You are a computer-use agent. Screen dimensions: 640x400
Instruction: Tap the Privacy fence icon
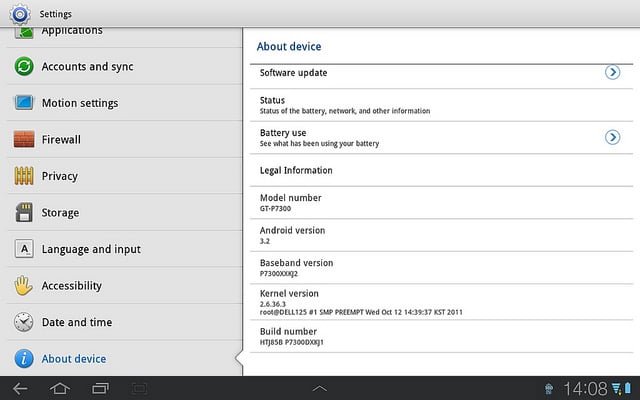point(24,176)
